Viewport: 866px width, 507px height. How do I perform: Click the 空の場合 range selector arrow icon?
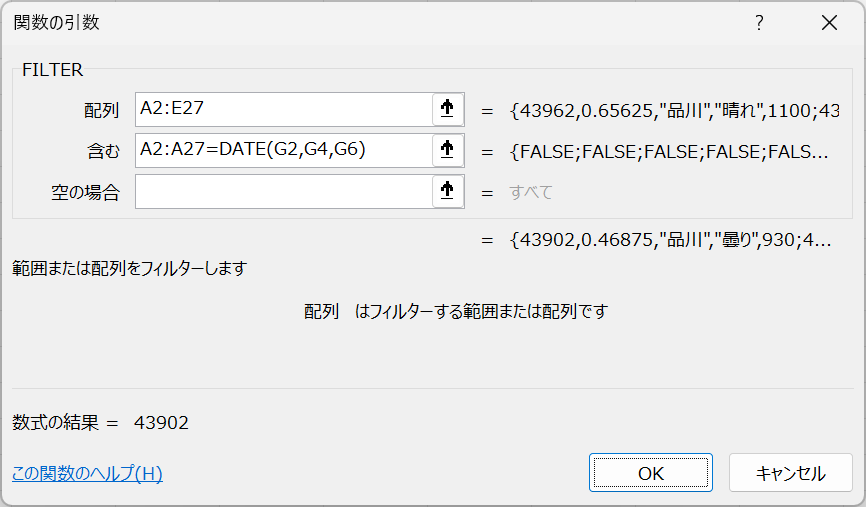click(447, 192)
